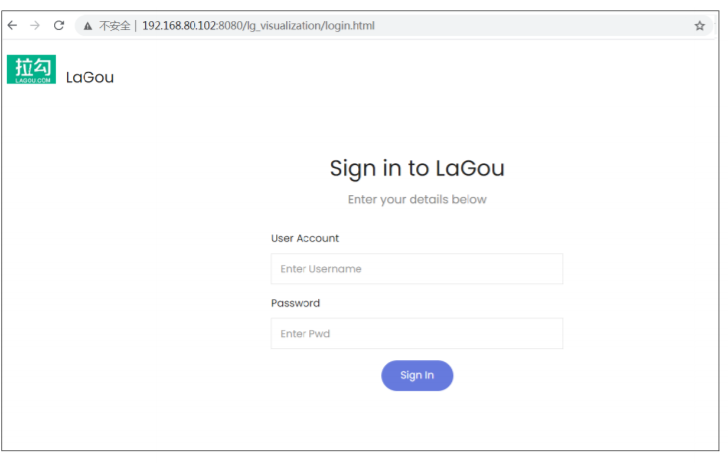Click the Enter your details below subtitle
Viewport: 728px width, 463px height.
(x=417, y=200)
